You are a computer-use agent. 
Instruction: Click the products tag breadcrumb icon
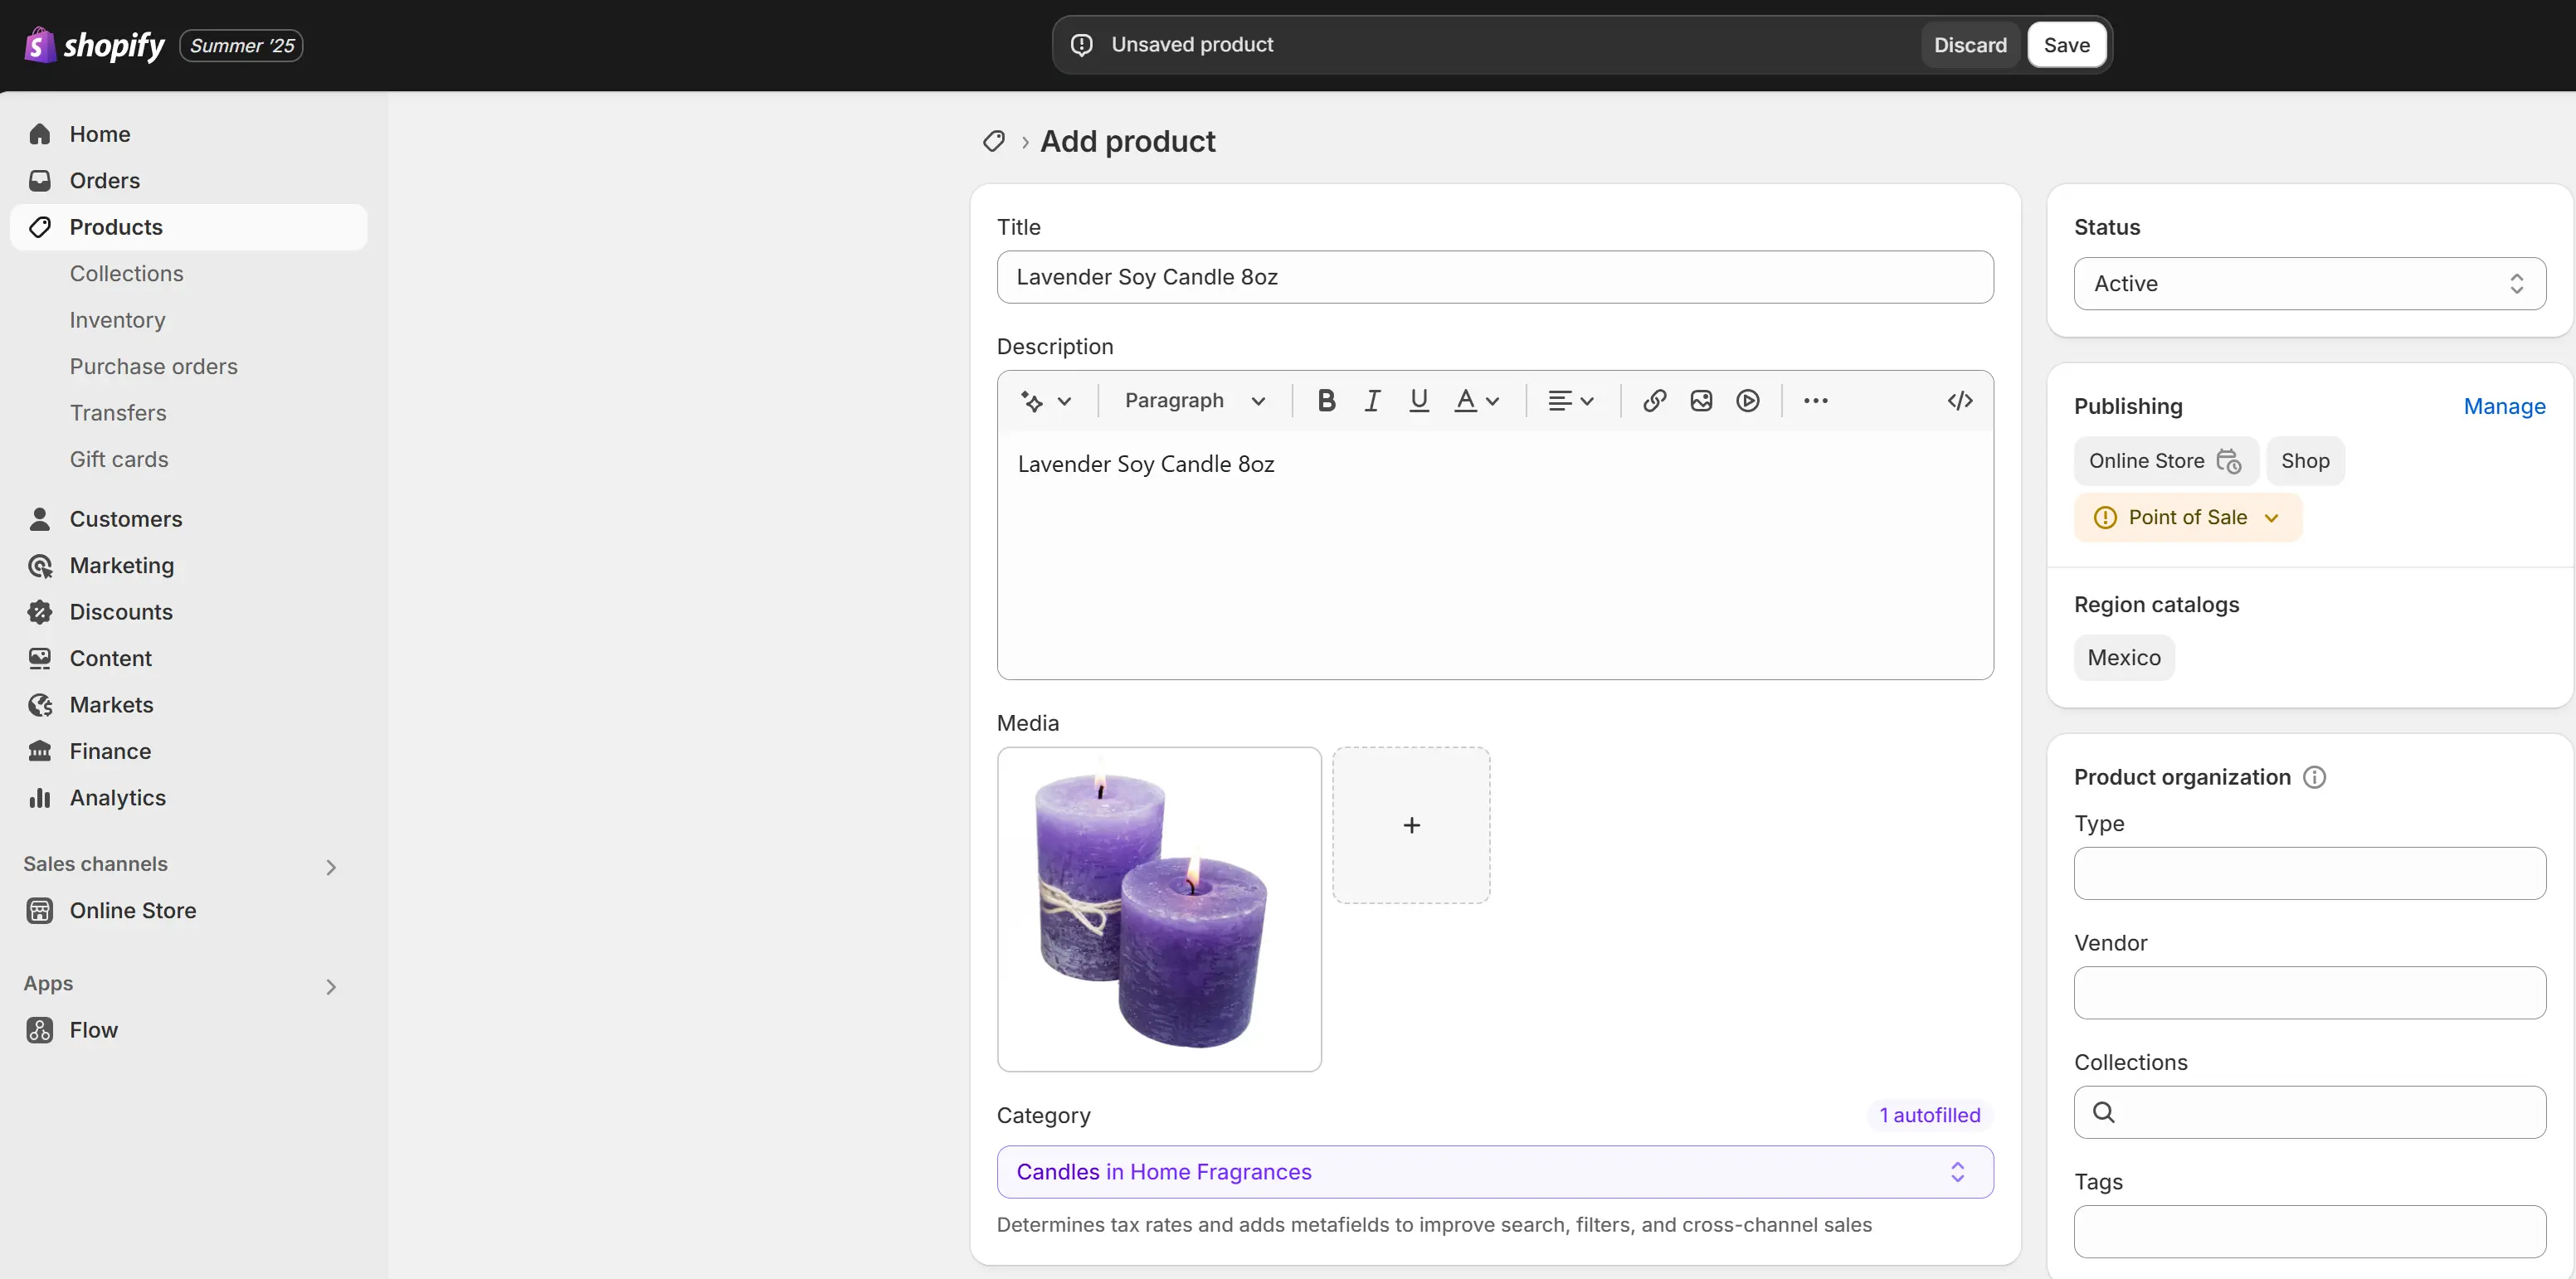(x=993, y=141)
